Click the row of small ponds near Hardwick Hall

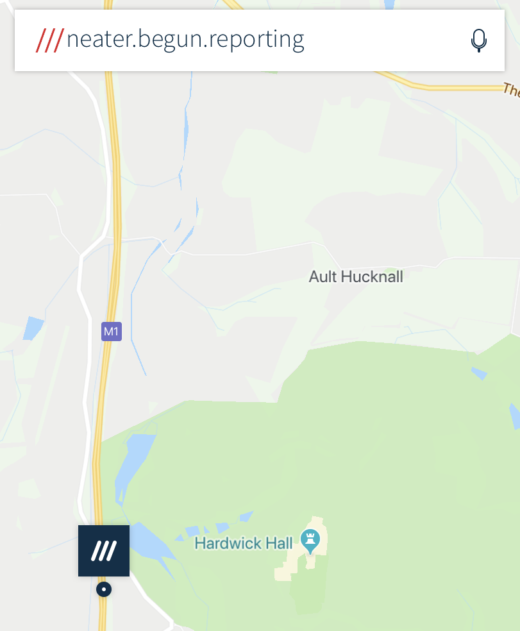tap(215, 526)
